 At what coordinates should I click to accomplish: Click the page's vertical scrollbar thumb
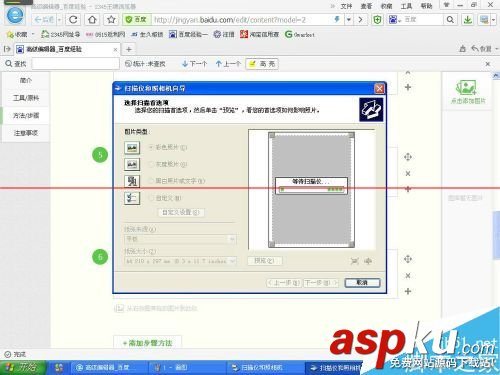point(496,235)
